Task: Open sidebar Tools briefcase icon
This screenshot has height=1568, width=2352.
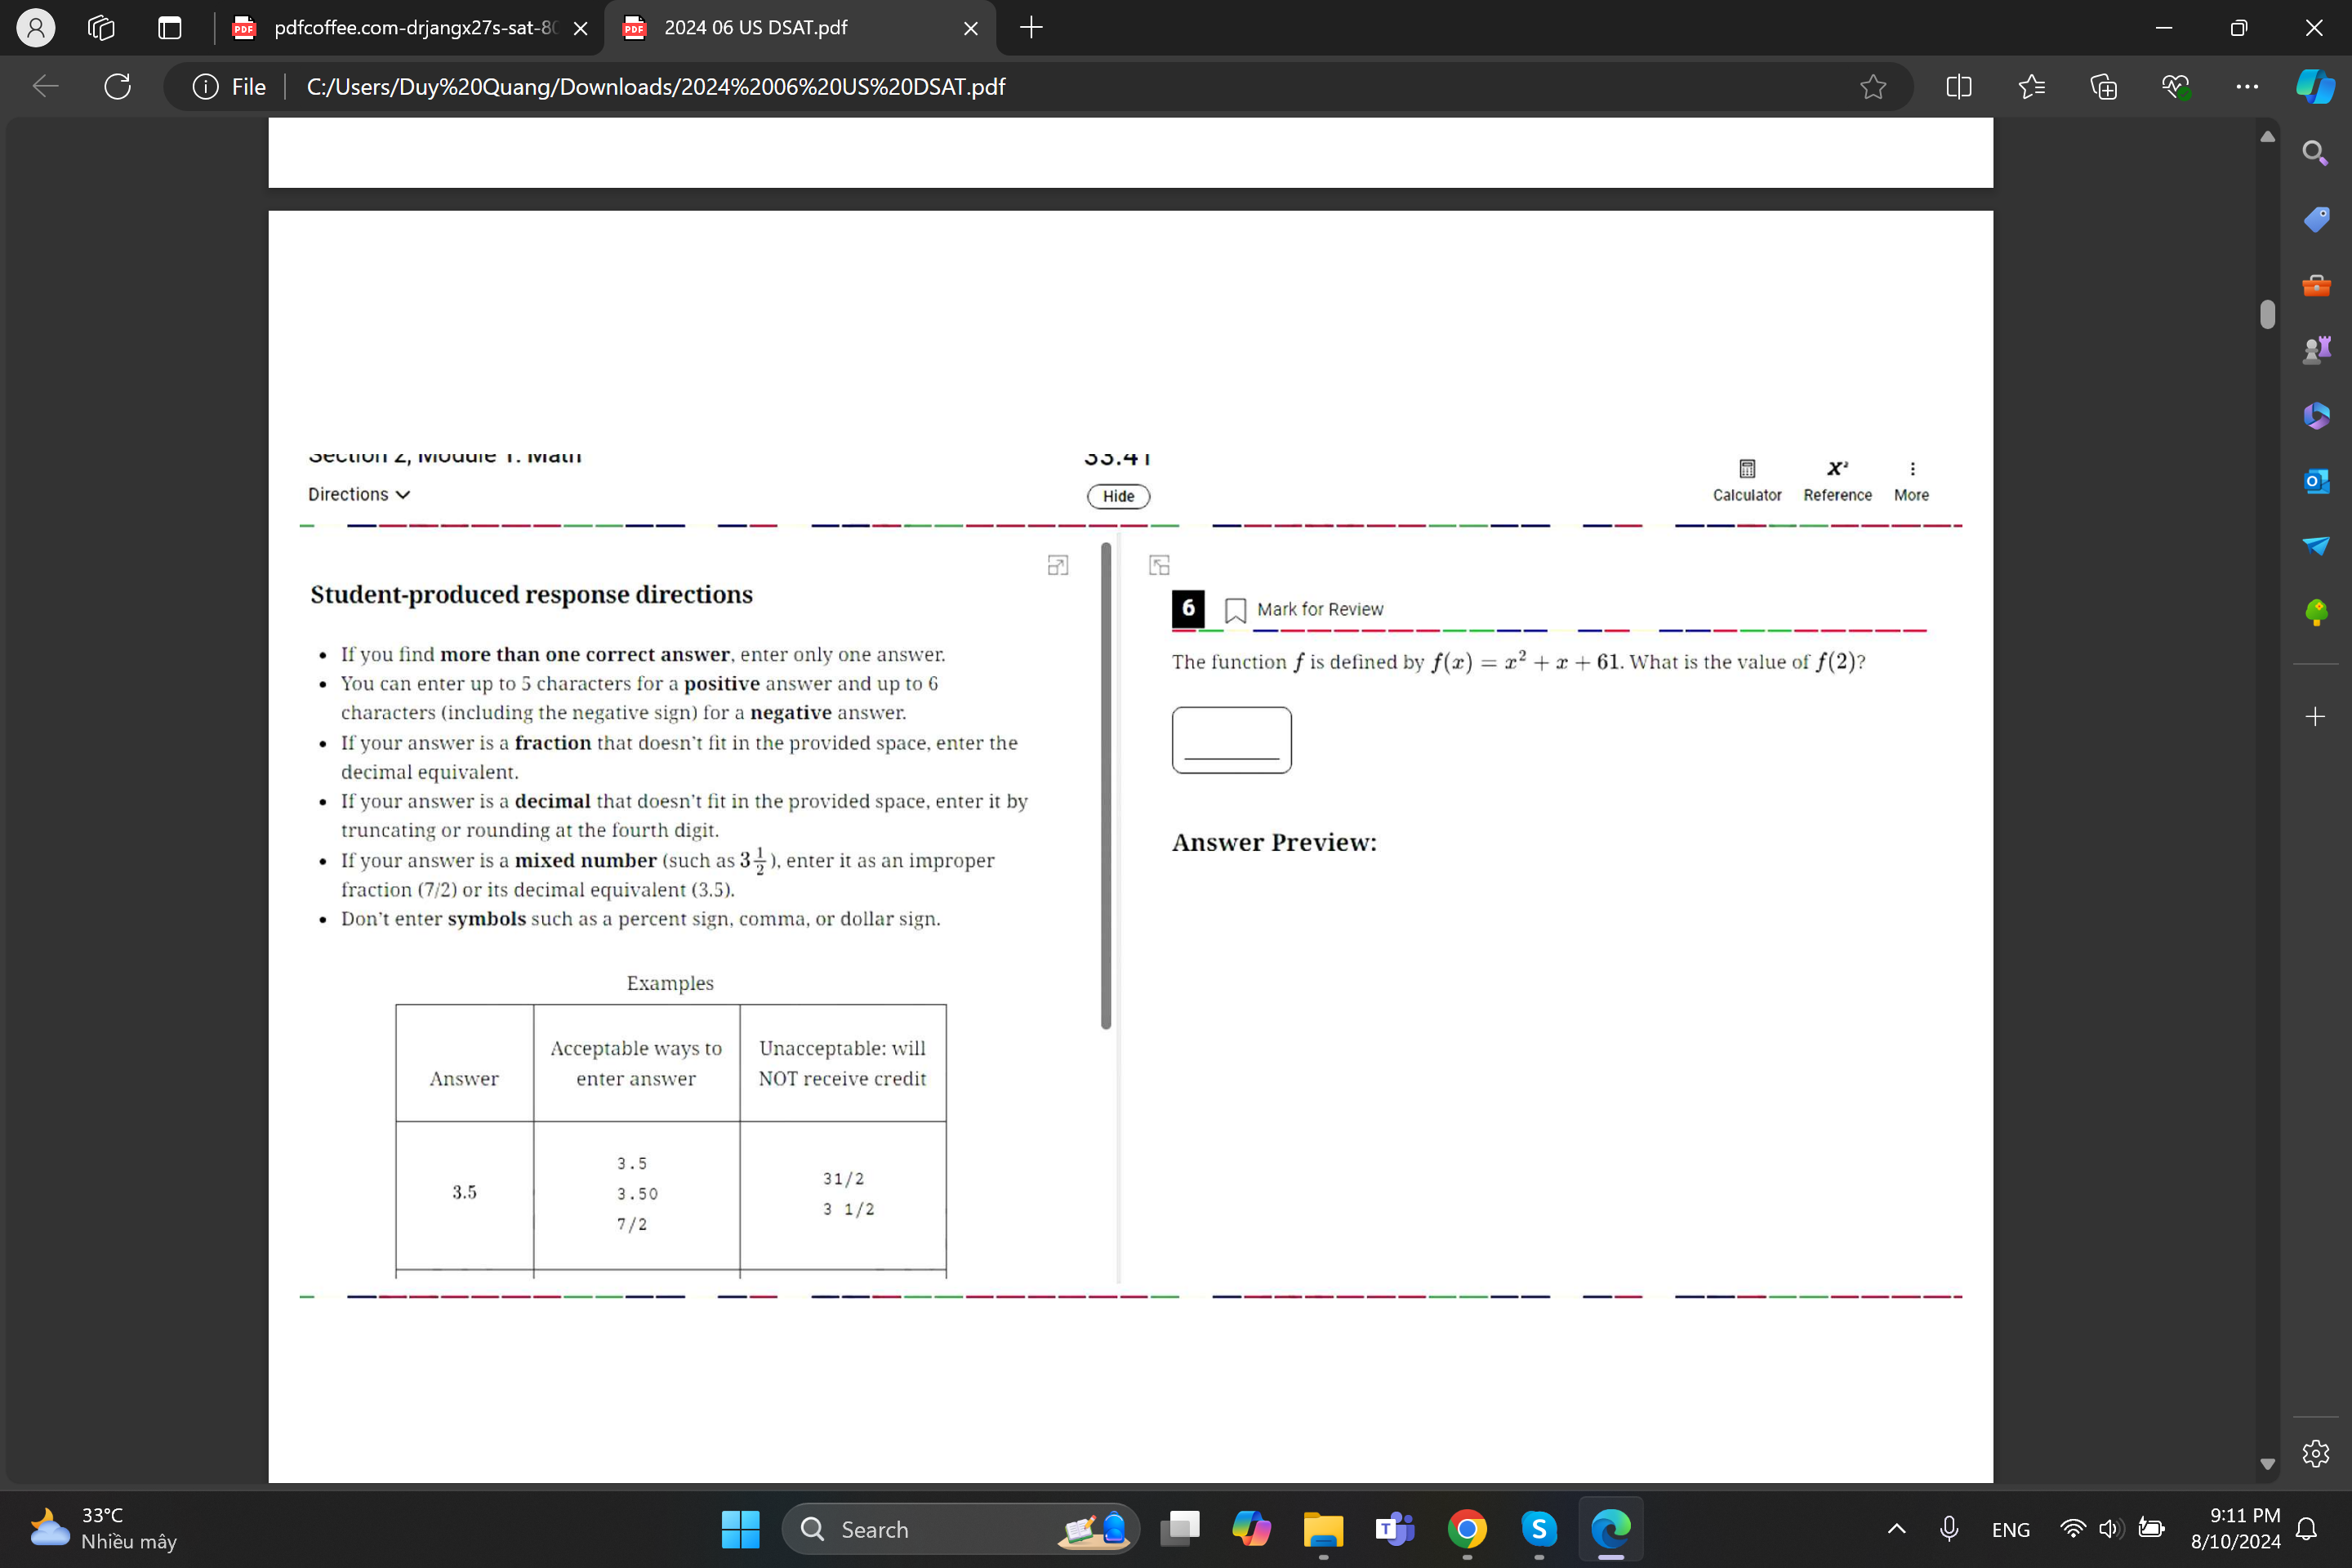Action: point(2315,284)
